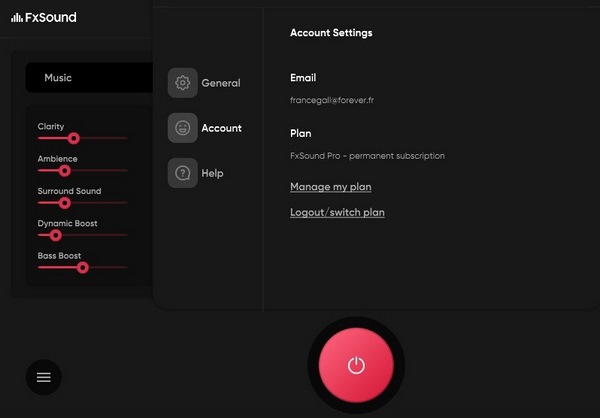This screenshot has height=418, width=600.
Task: Click the Plan label
Action: pyautogui.click(x=300, y=133)
